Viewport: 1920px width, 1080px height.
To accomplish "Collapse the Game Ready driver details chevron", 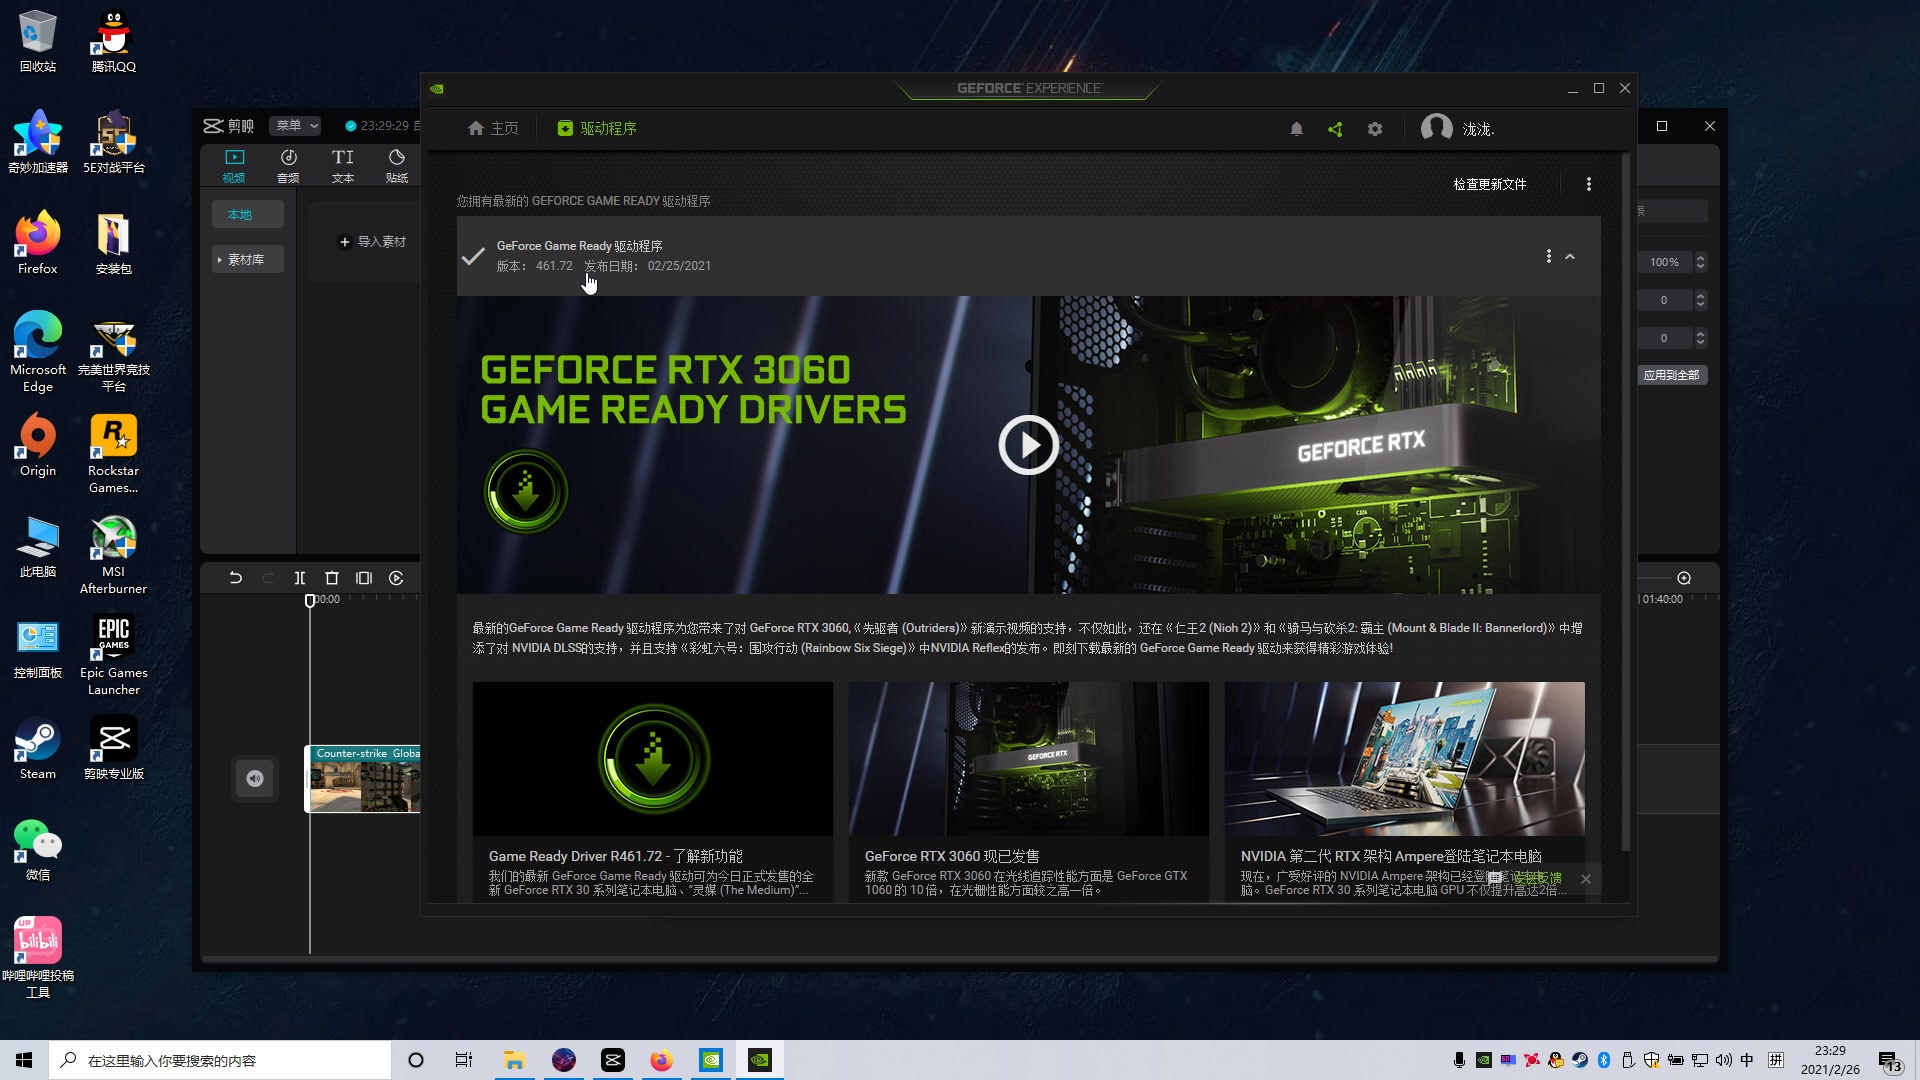I will (1570, 257).
